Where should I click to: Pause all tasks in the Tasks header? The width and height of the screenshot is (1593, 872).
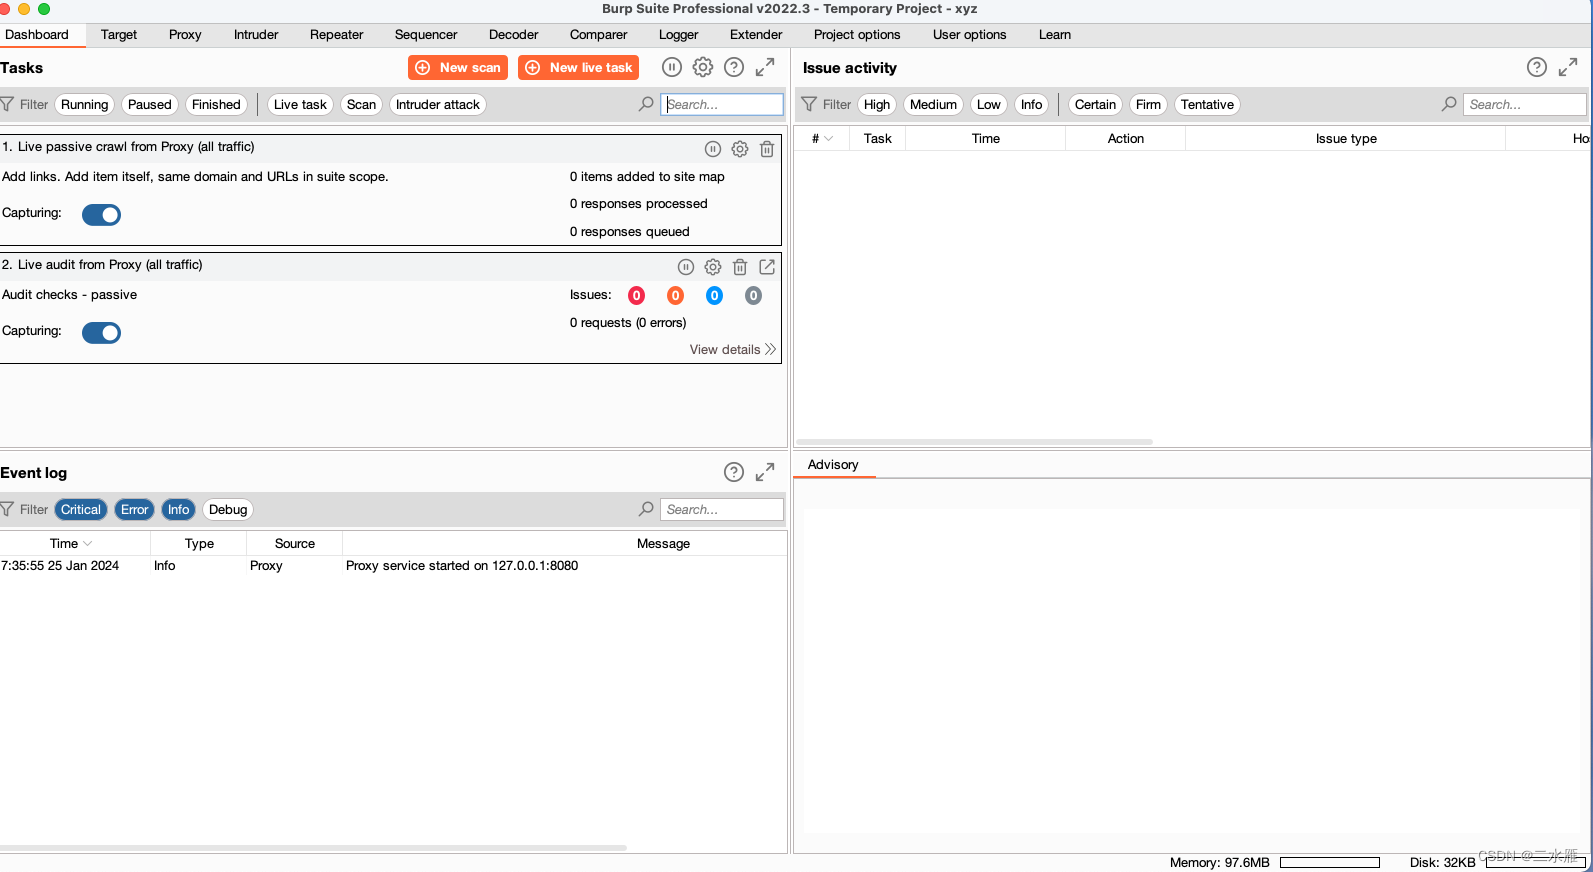(672, 67)
